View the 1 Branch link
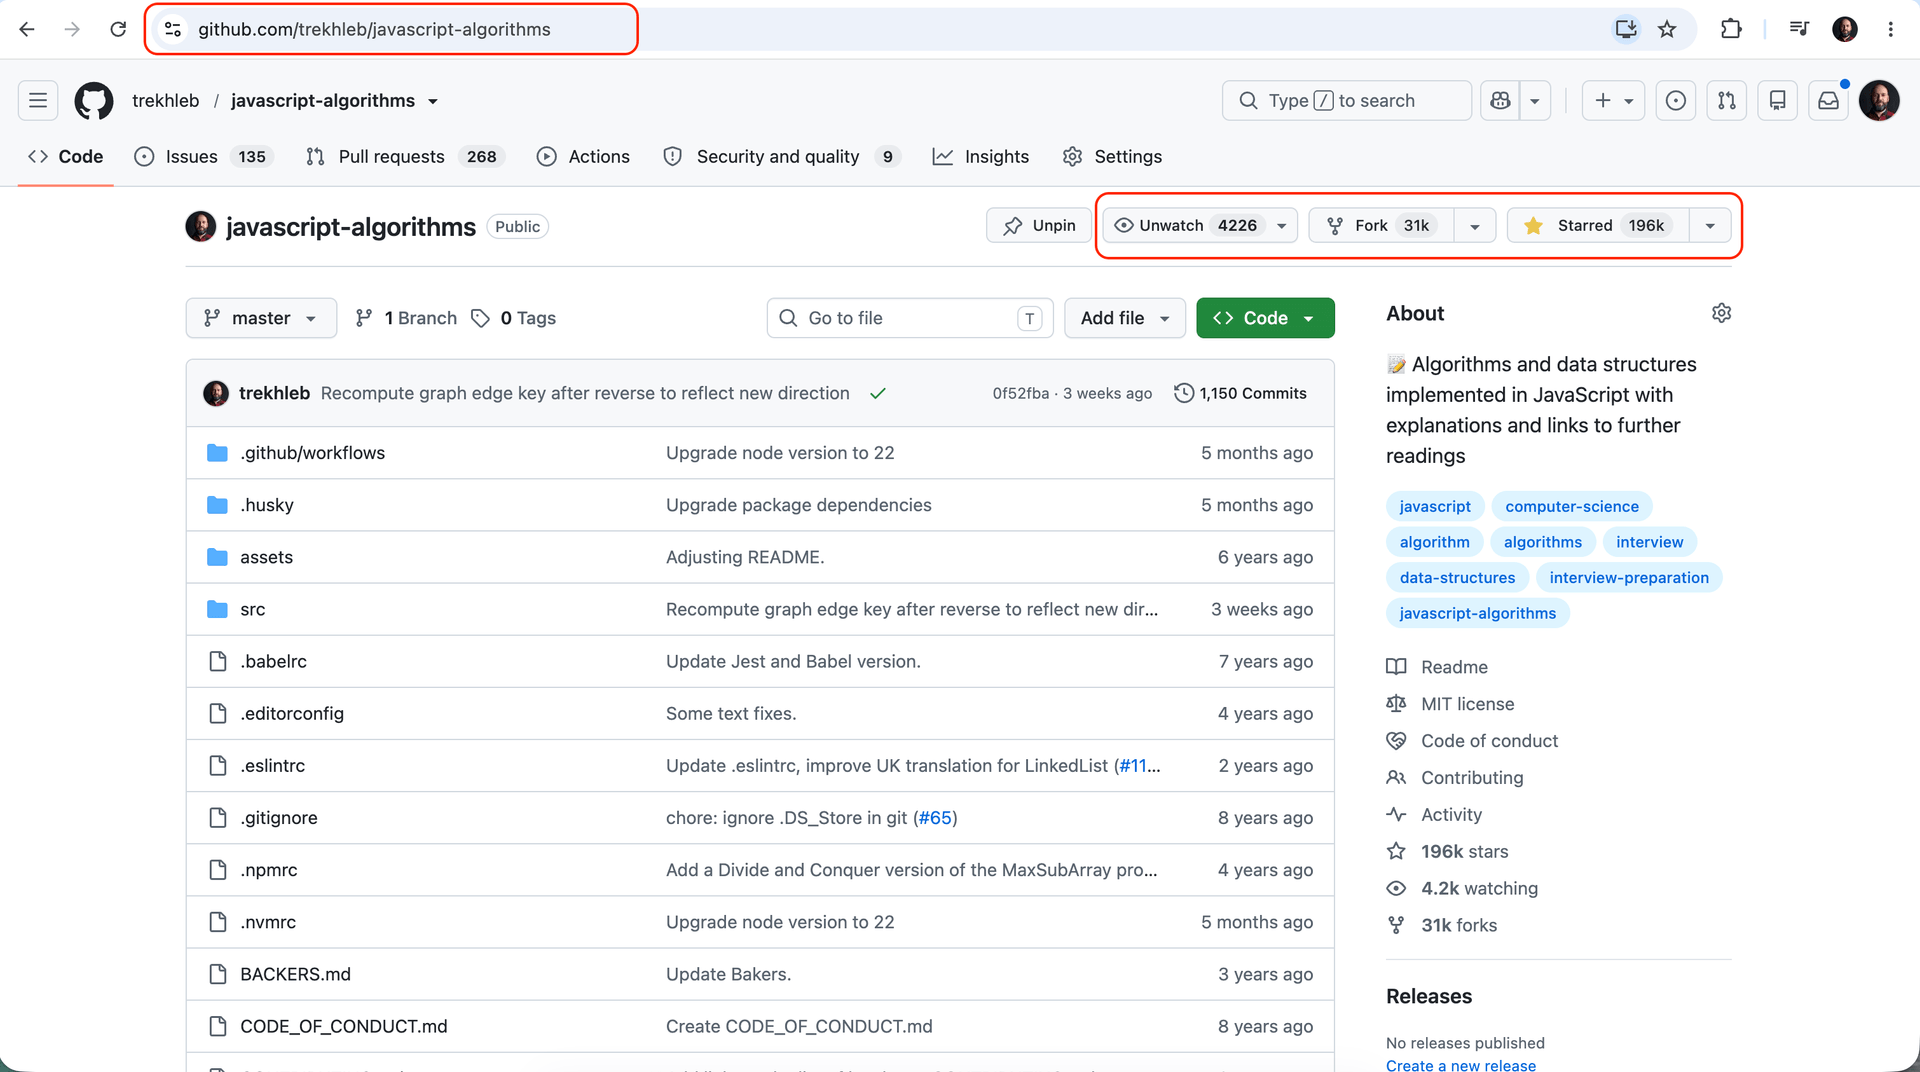1920x1072 pixels. point(406,318)
